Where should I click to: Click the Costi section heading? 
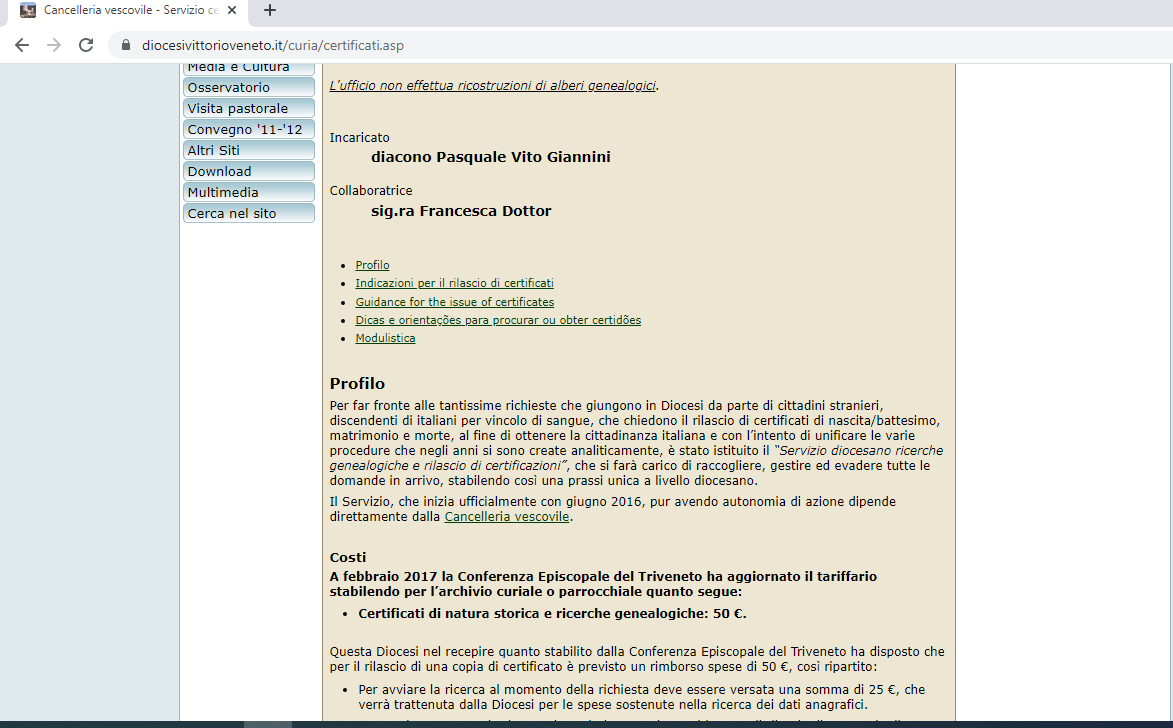click(348, 557)
